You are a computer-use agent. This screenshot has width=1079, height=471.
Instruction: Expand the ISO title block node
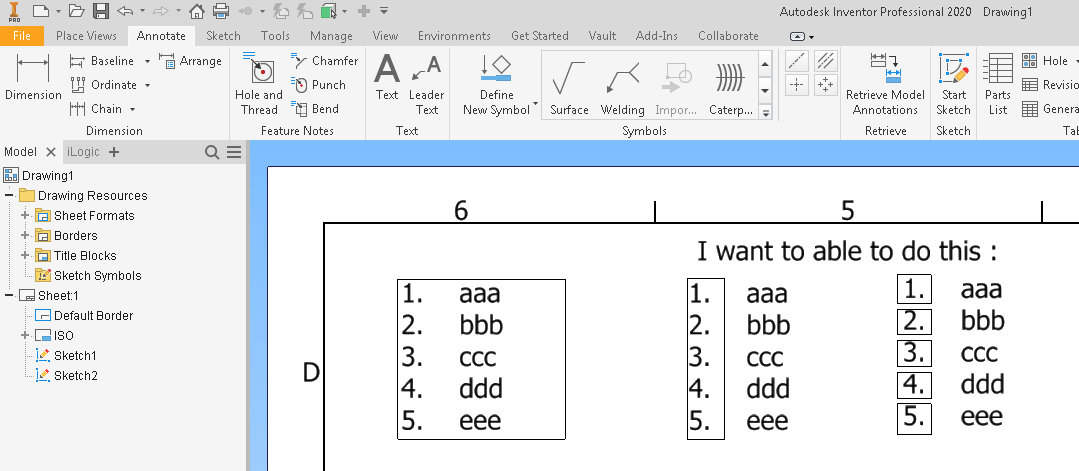[x=25, y=335]
